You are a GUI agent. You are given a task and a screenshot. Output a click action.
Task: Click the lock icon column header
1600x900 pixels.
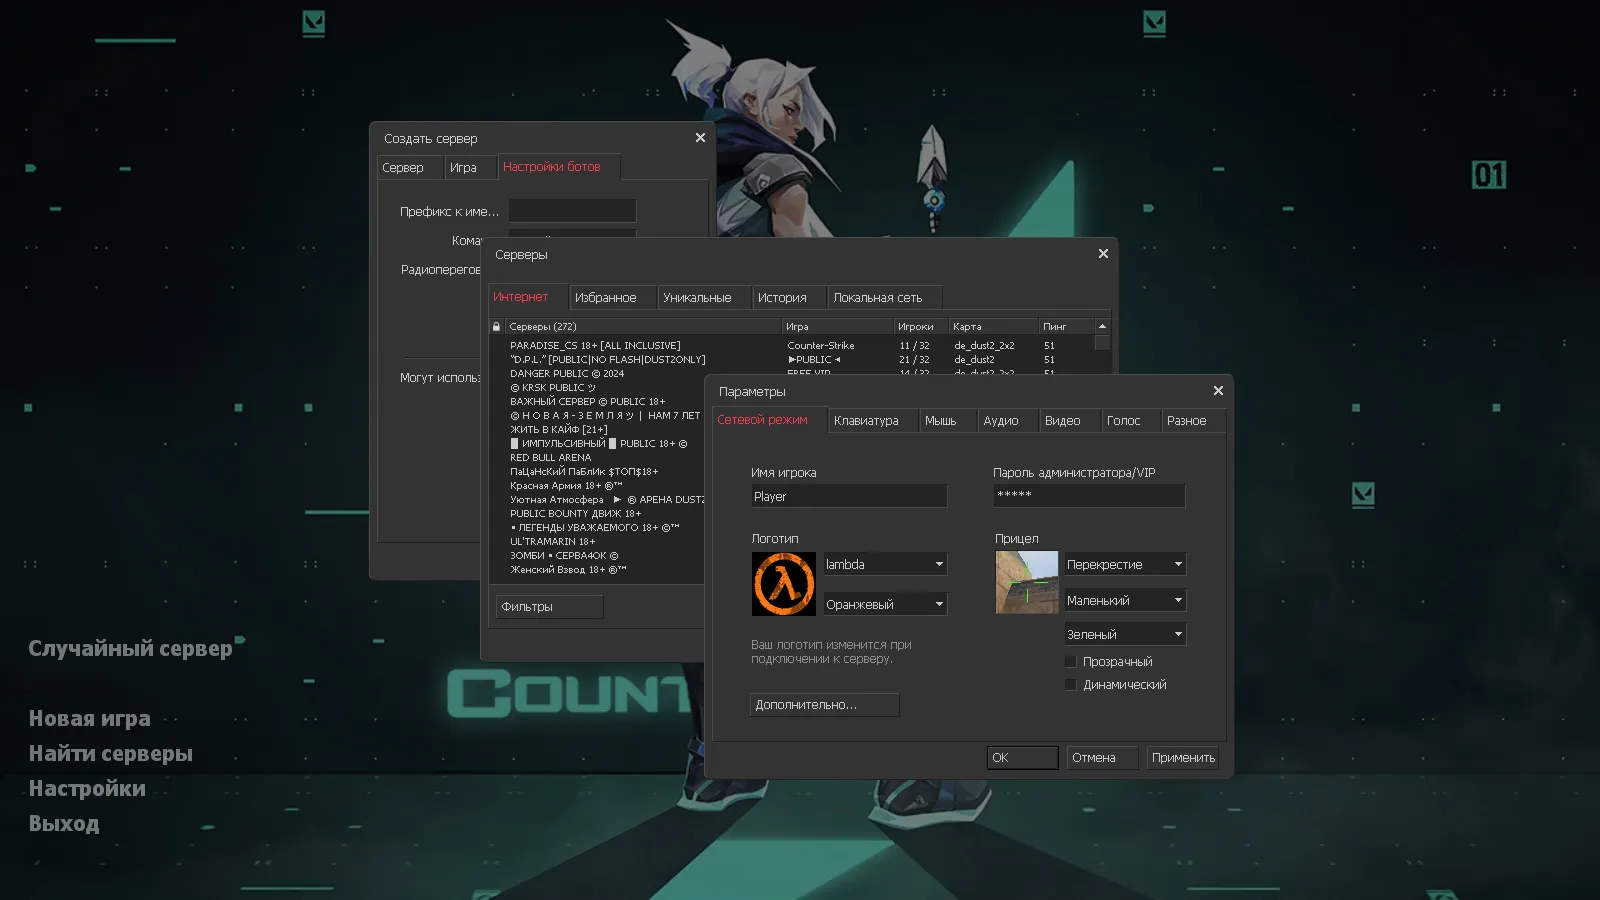496,326
